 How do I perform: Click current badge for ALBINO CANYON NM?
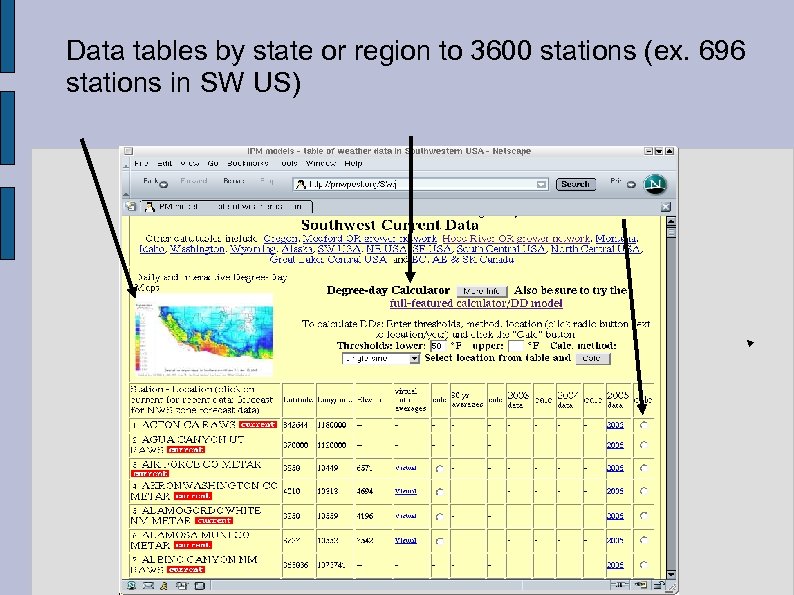tap(186, 570)
